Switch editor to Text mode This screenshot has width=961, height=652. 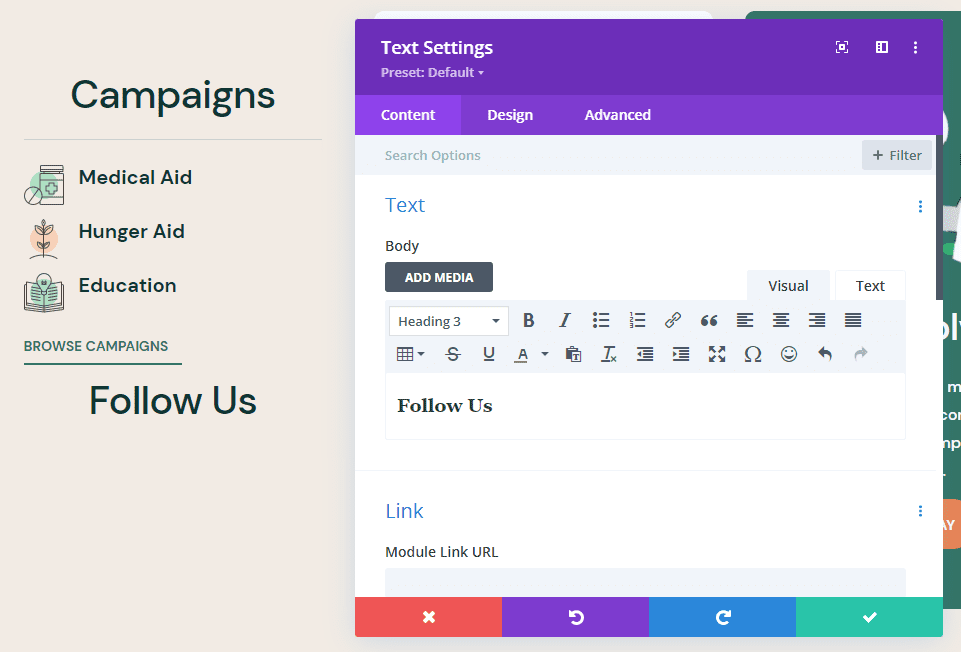(x=869, y=285)
